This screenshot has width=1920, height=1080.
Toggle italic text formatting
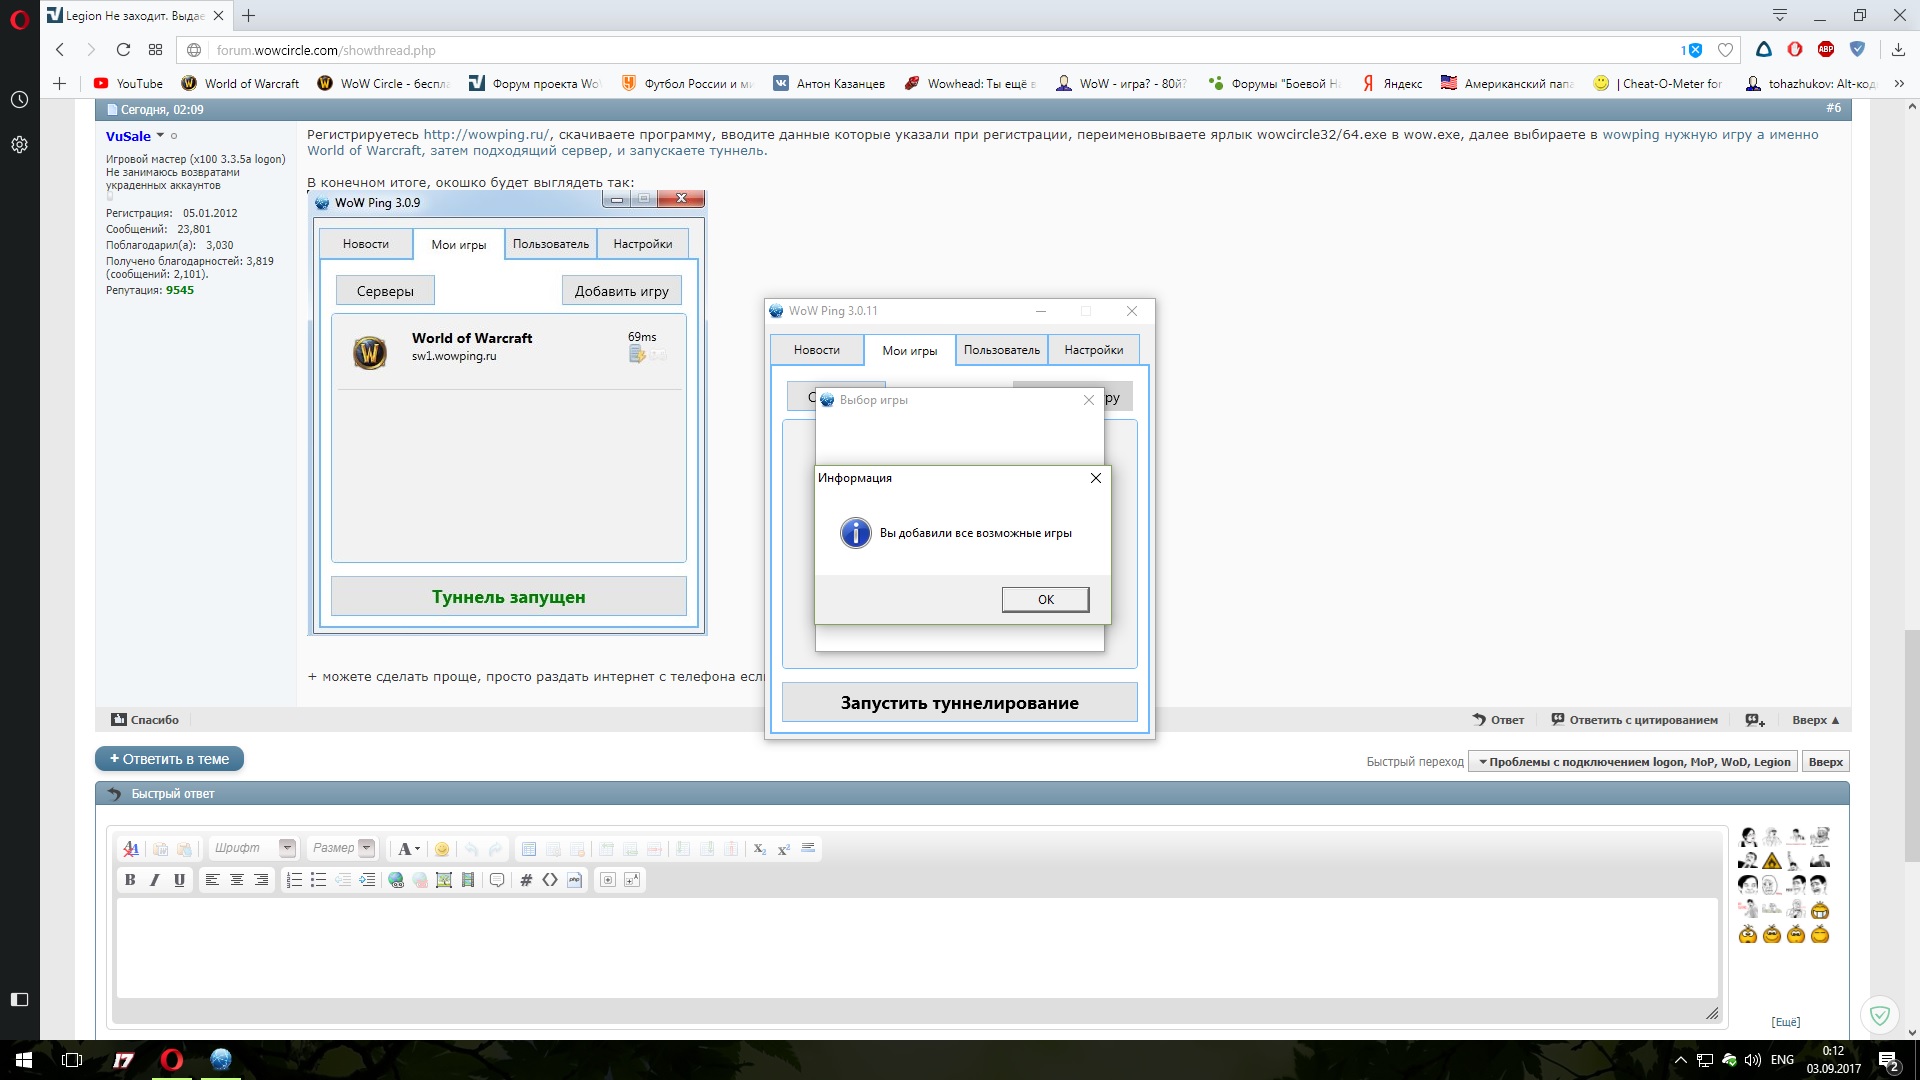[154, 880]
